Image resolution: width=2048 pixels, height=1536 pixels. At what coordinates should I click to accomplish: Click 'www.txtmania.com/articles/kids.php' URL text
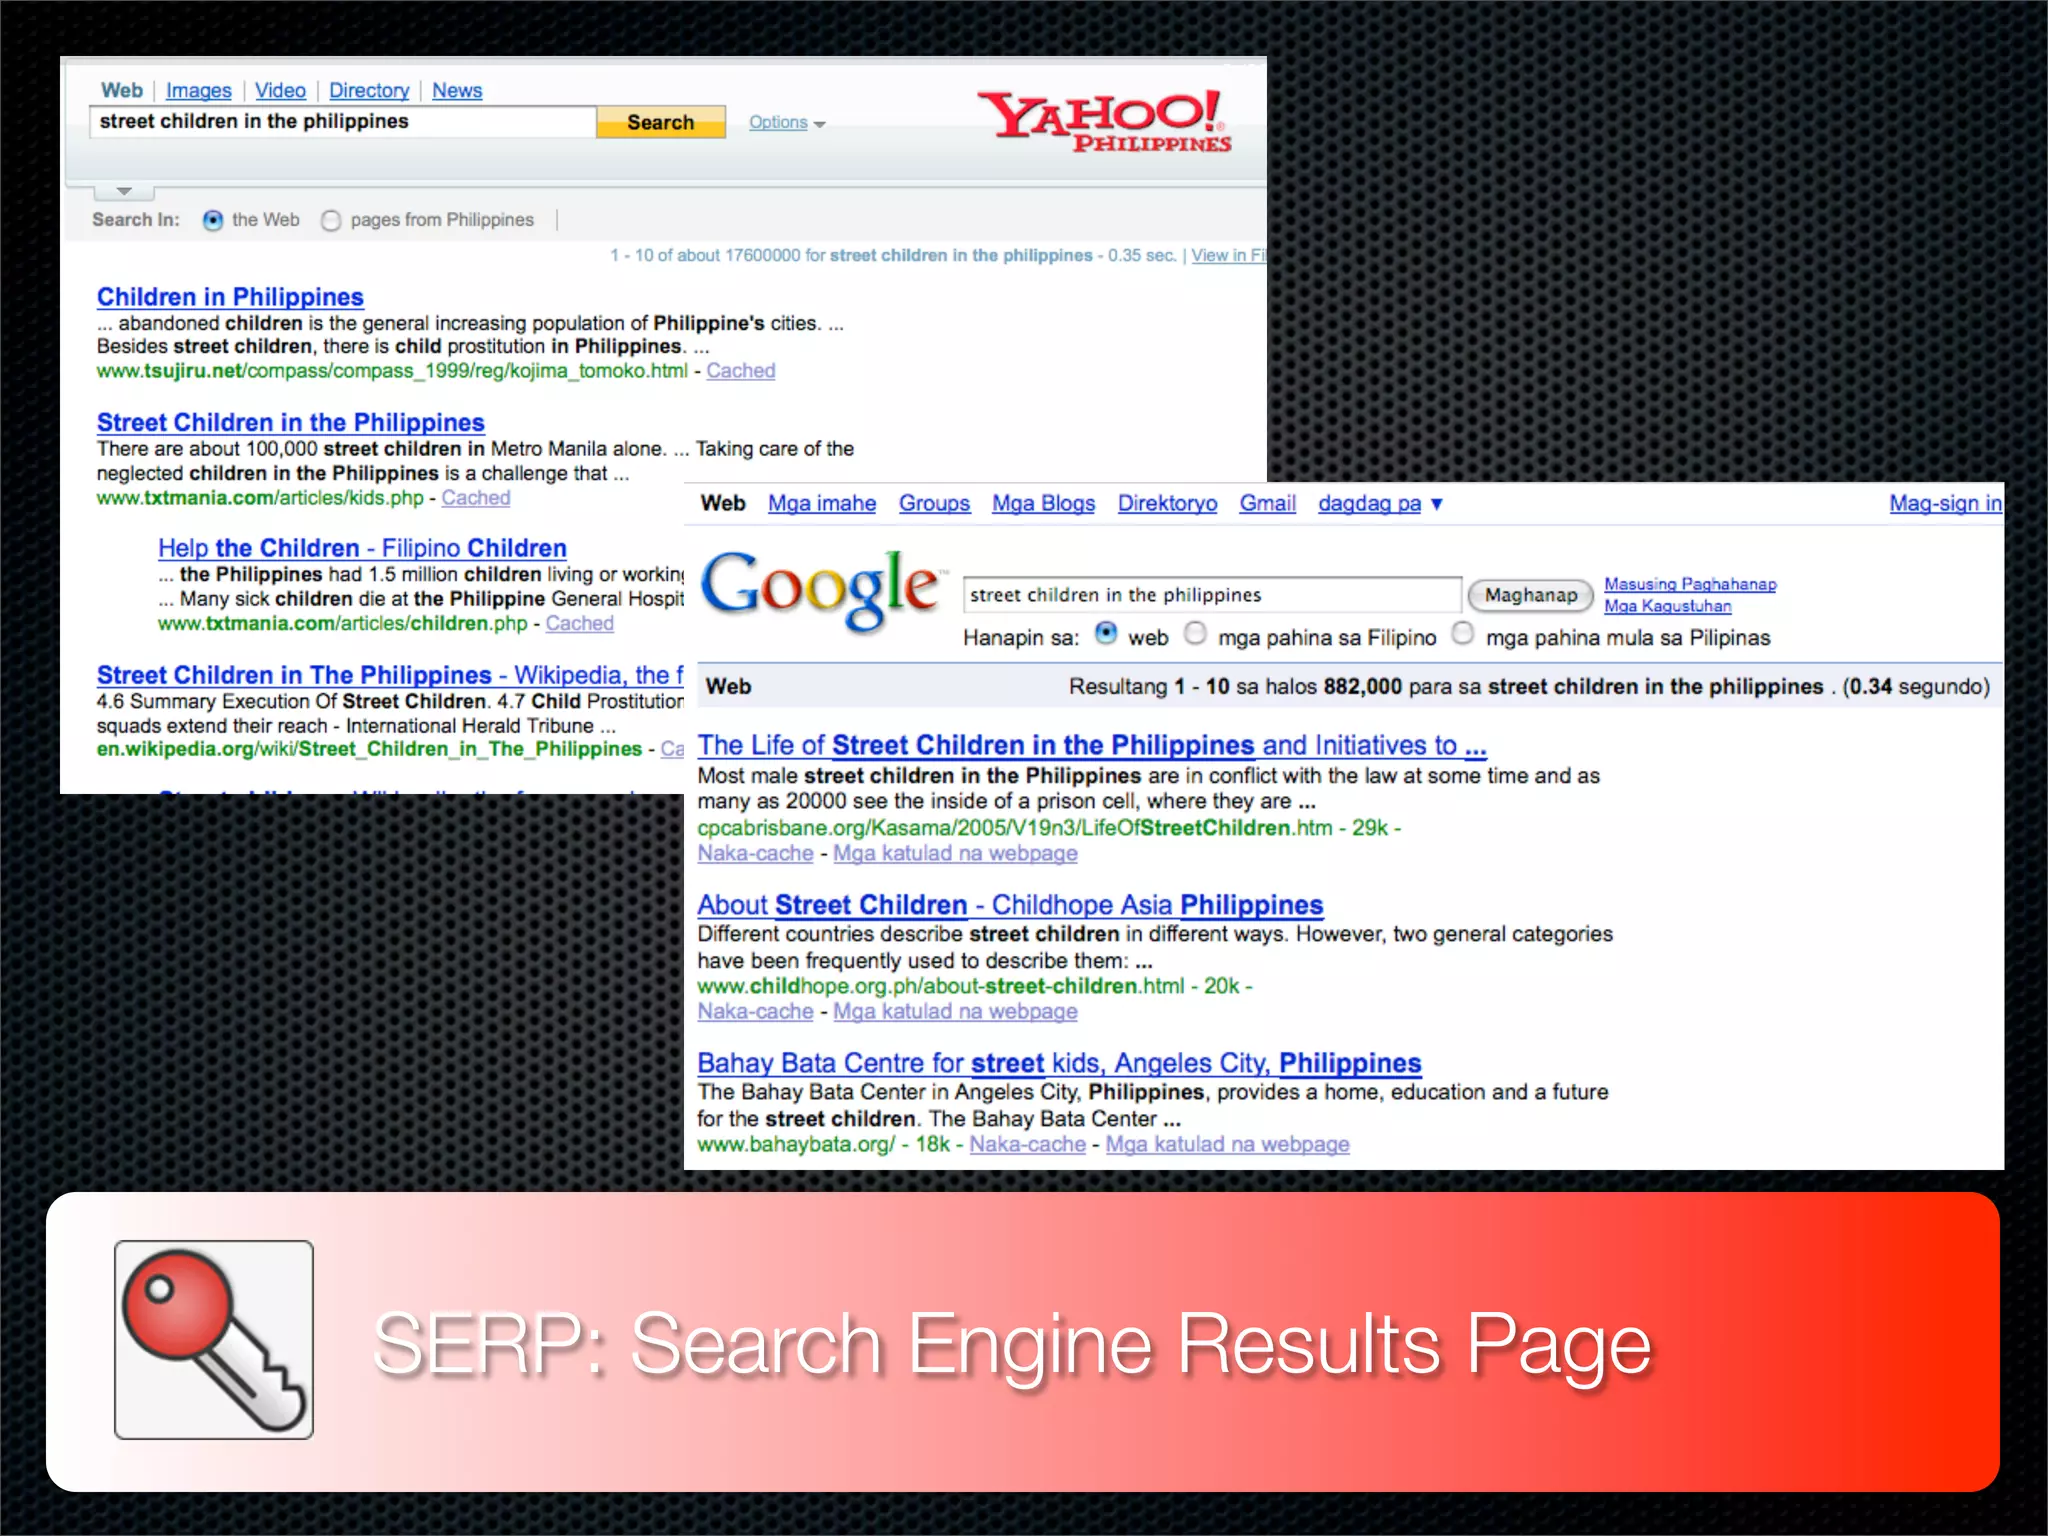260,498
